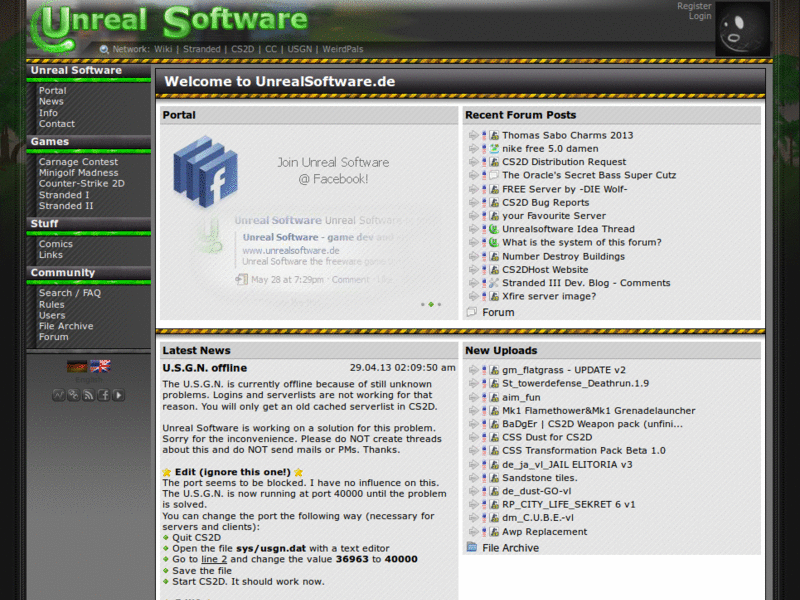Click the chain links icon in sidebar
This screenshot has height=600, width=800.
[x=73, y=395]
